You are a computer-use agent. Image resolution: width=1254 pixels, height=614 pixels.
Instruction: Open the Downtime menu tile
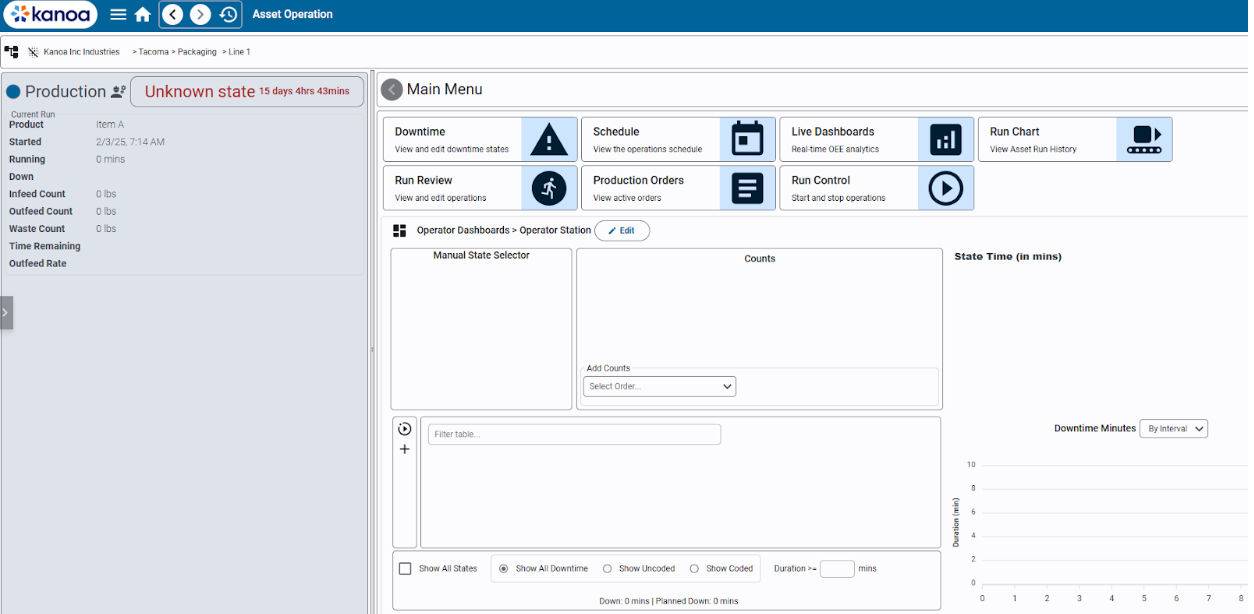(480, 139)
